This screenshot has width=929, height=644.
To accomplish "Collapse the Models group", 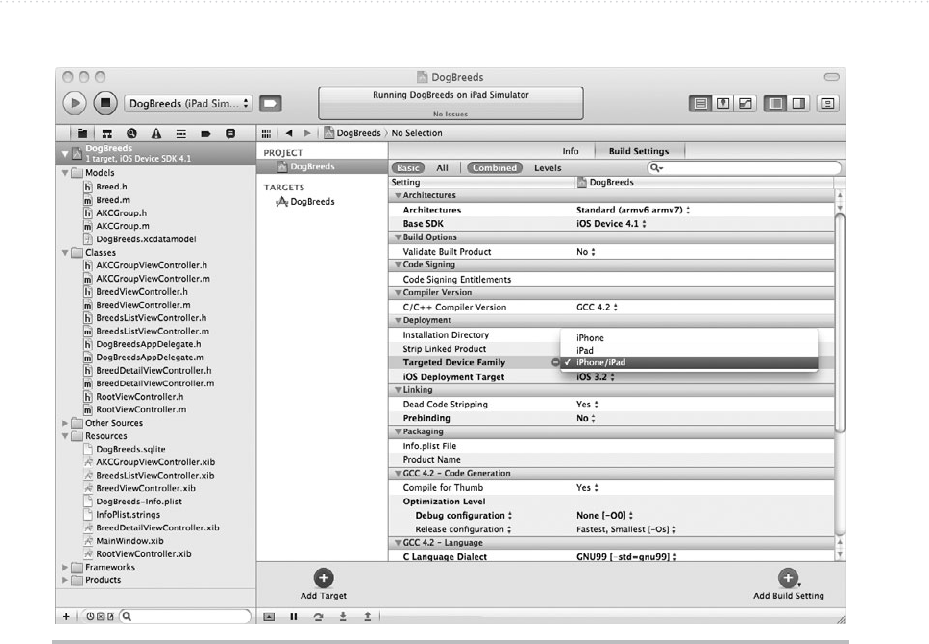I will coord(65,173).
